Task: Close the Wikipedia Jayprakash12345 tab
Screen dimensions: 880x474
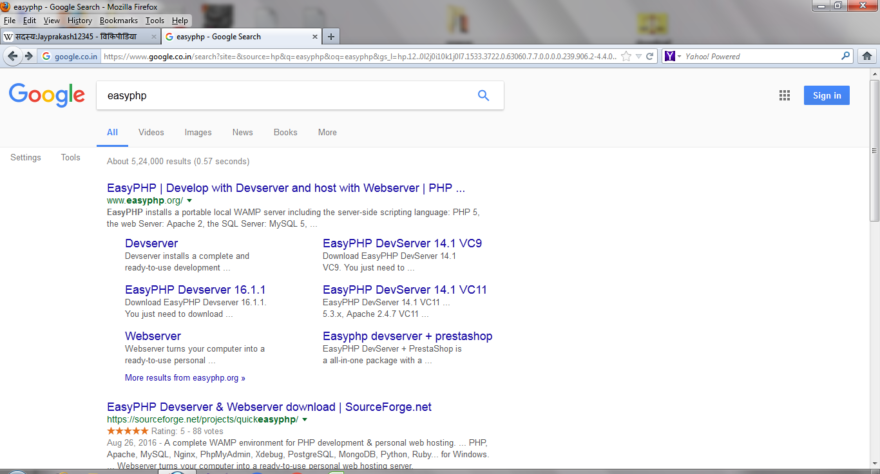Action: pyautogui.click(x=154, y=36)
